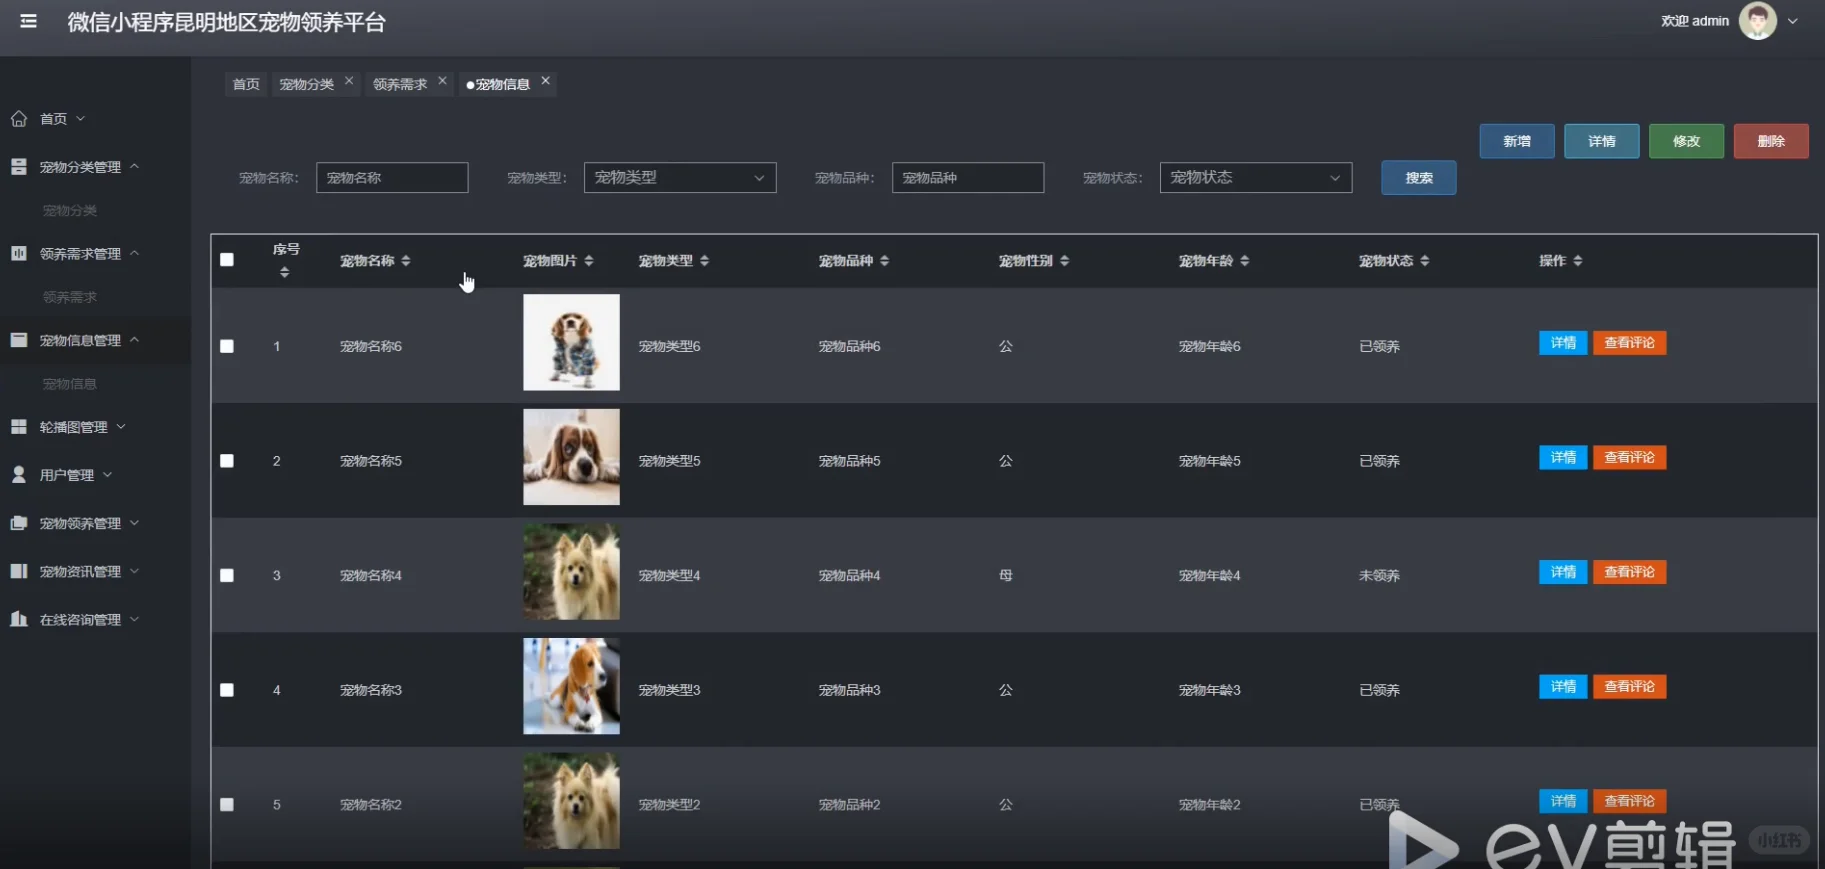1825x869 pixels.
Task: Close the 宠物信息 tab
Action: [545, 81]
